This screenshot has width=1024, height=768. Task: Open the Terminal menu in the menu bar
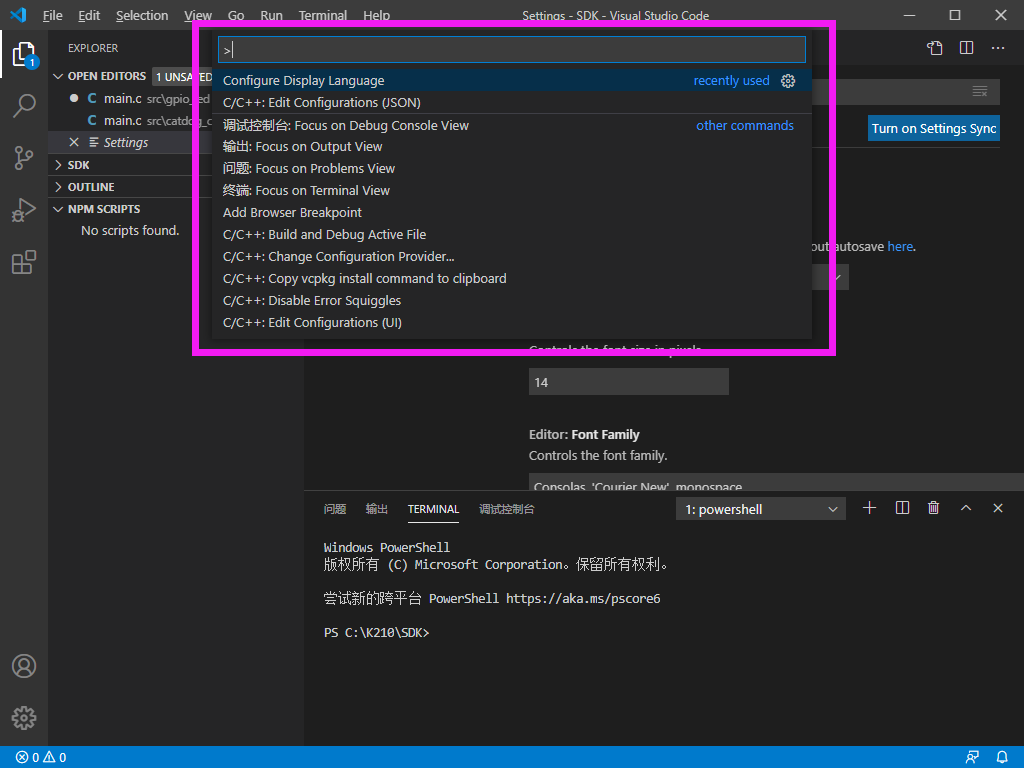point(322,15)
